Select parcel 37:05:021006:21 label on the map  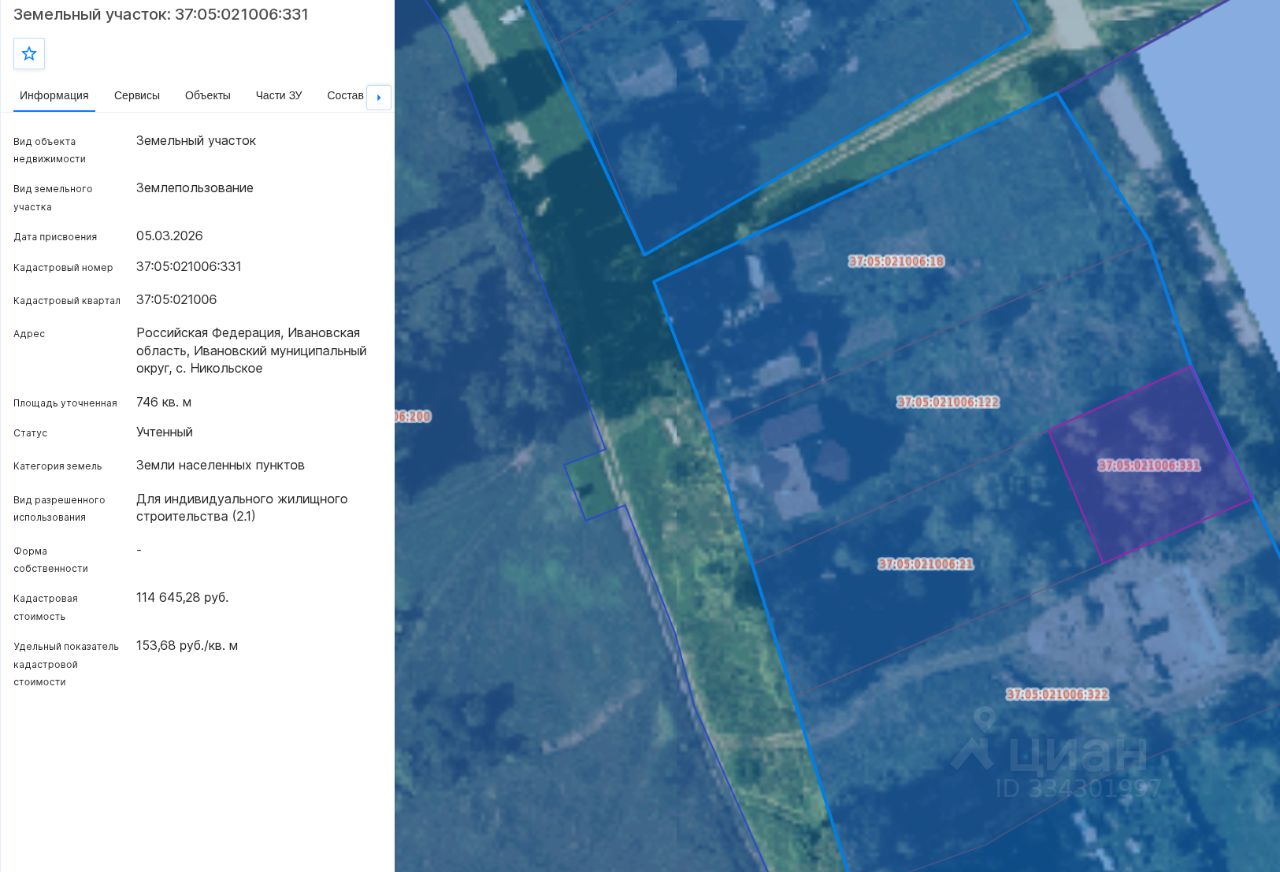click(926, 564)
